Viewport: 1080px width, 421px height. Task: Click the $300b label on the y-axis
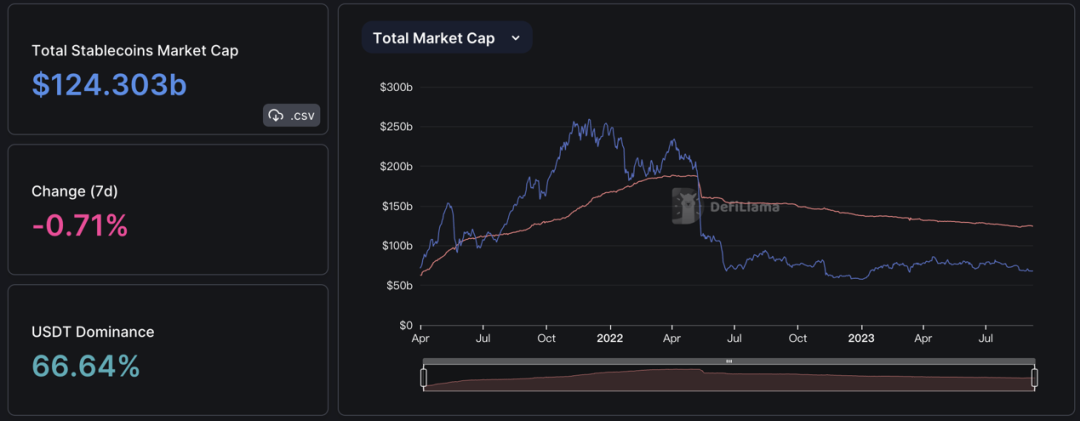click(396, 88)
